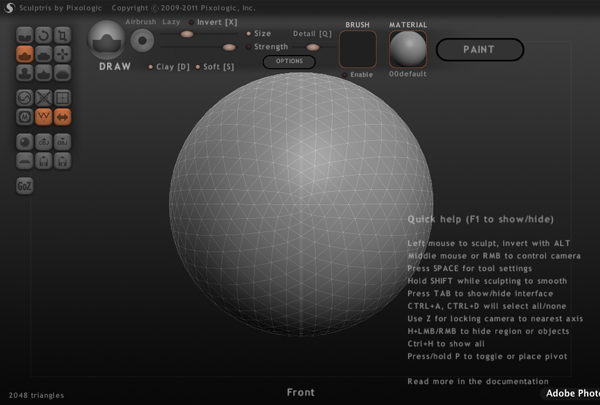Click the GoZ button
Screen dimensions: 600x405
[25, 185]
